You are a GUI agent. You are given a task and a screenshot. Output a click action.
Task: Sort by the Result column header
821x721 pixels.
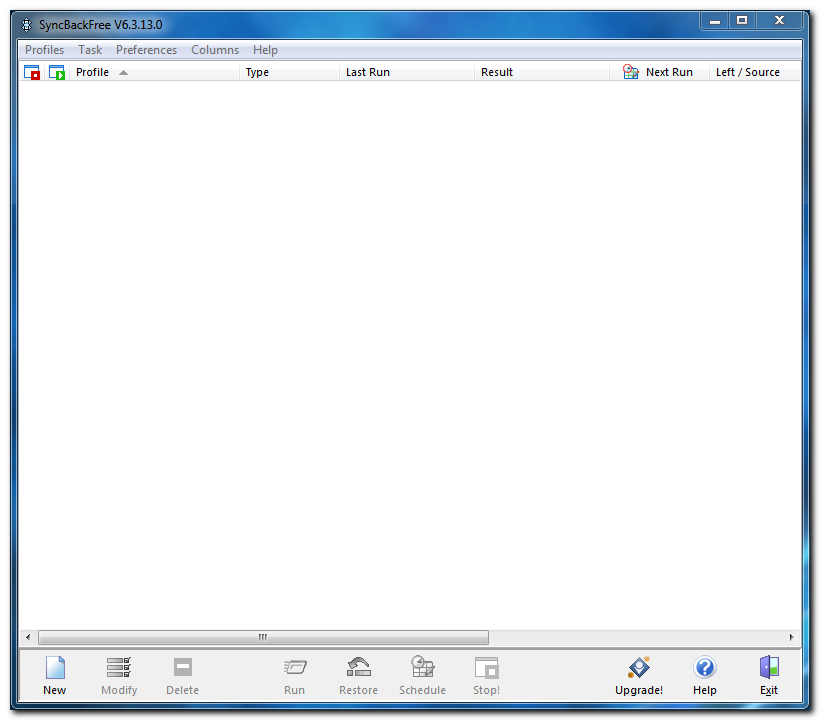pyautogui.click(x=542, y=72)
